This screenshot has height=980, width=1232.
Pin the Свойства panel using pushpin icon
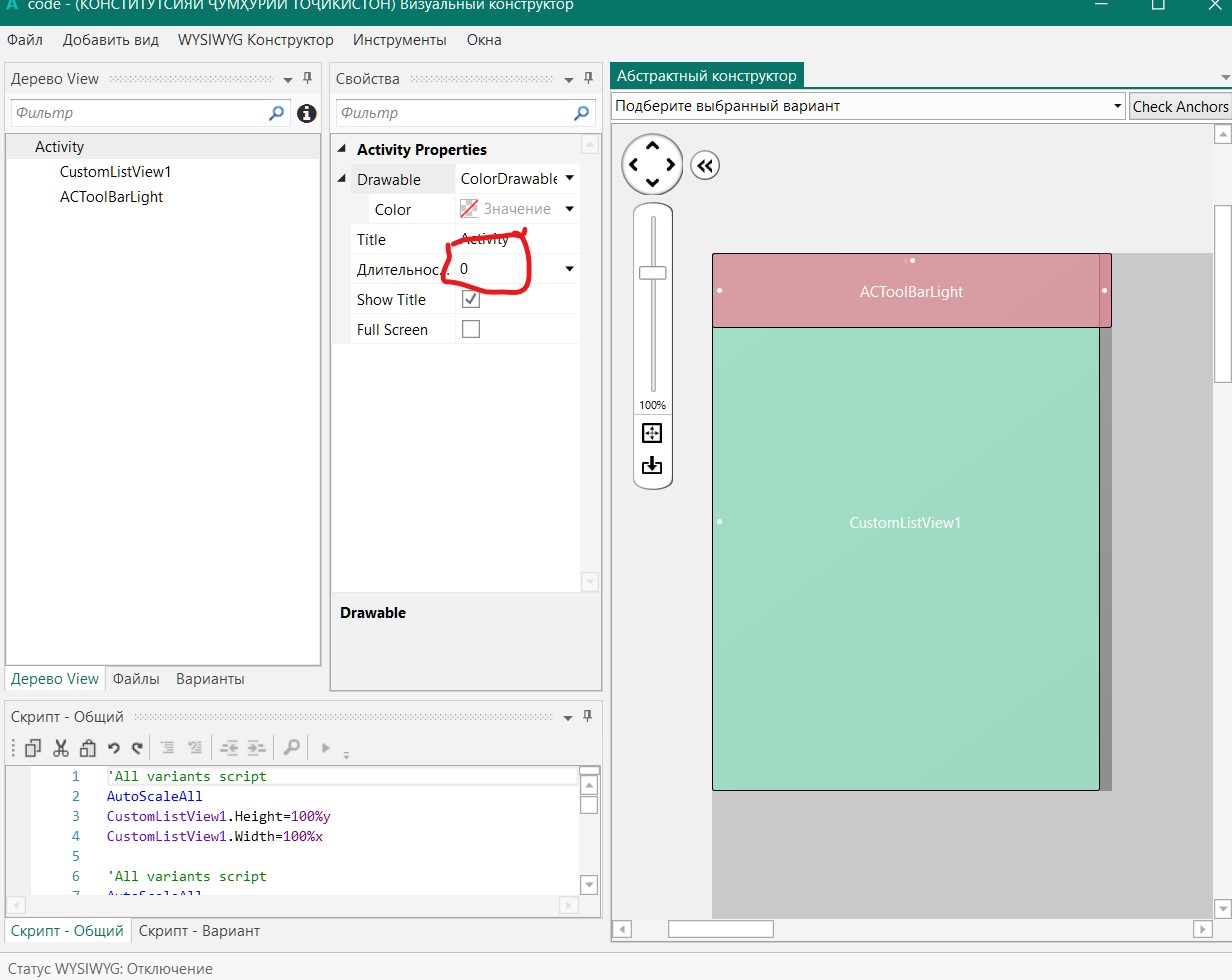click(587, 79)
